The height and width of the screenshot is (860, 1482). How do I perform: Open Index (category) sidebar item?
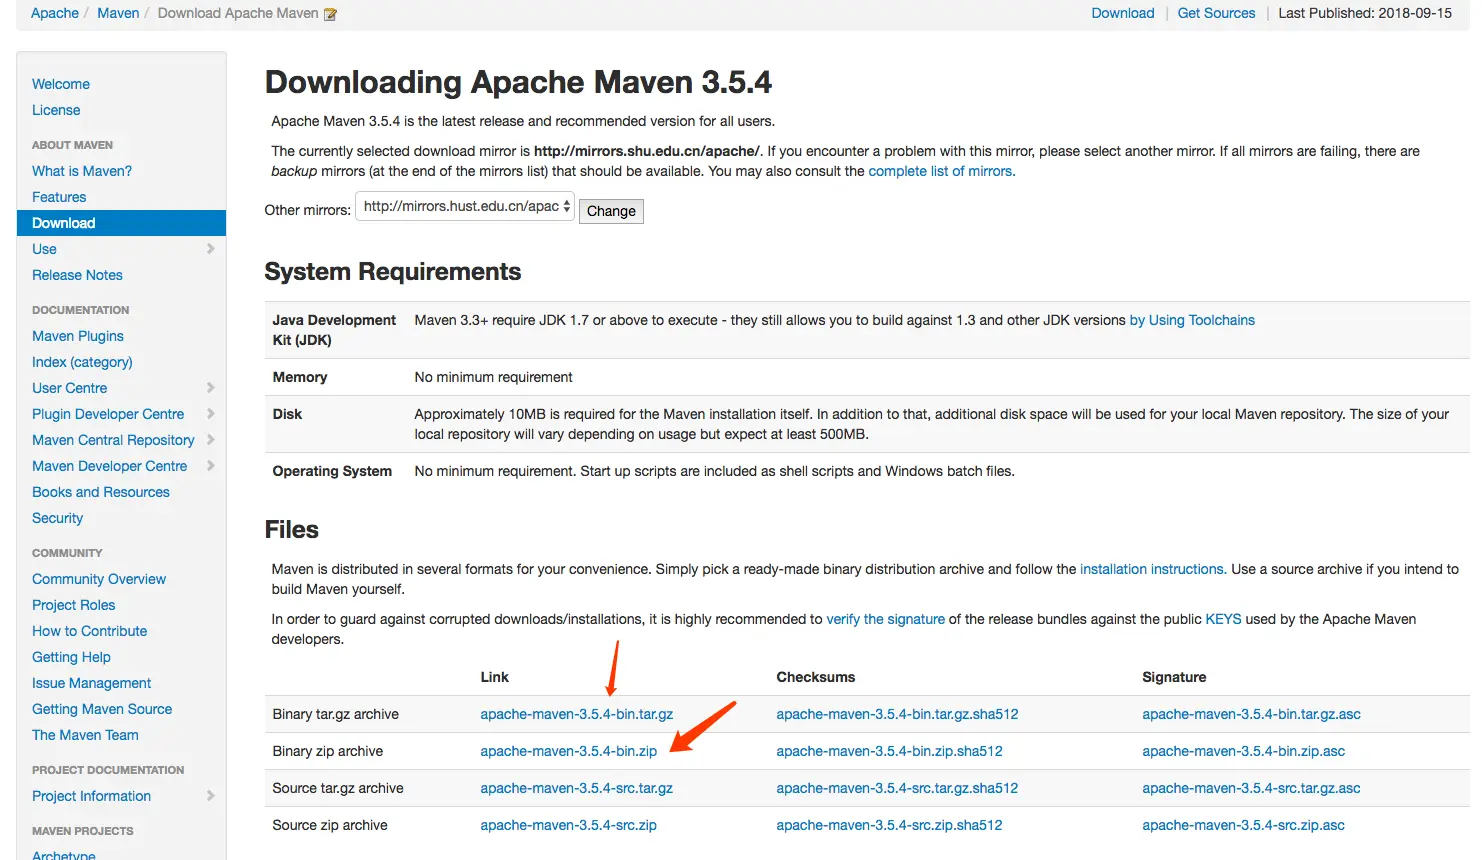pos(82,362)
